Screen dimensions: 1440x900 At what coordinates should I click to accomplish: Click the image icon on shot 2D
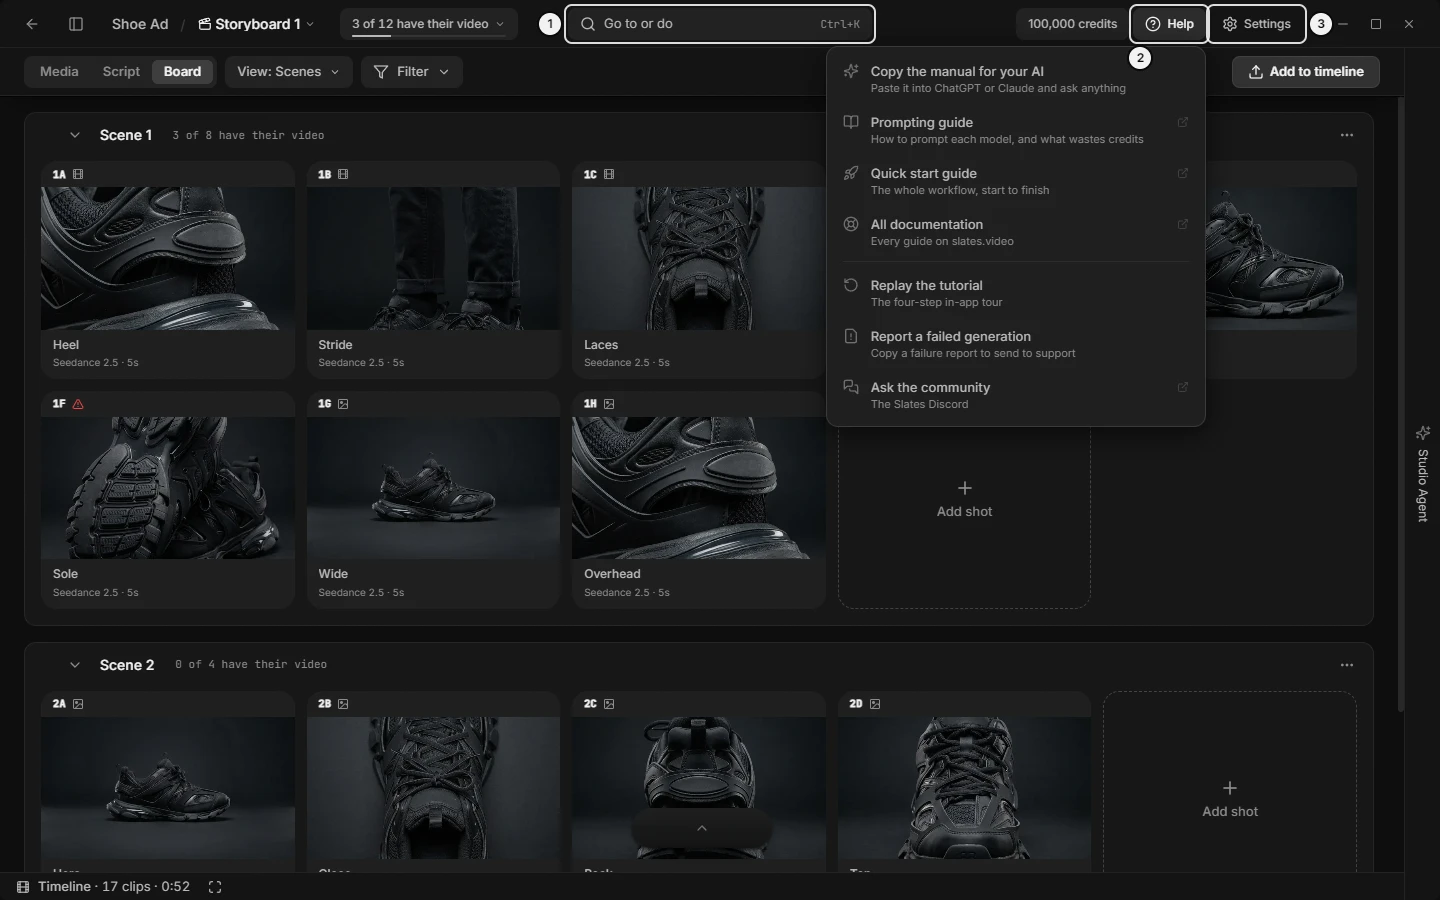tap(875, 704)
